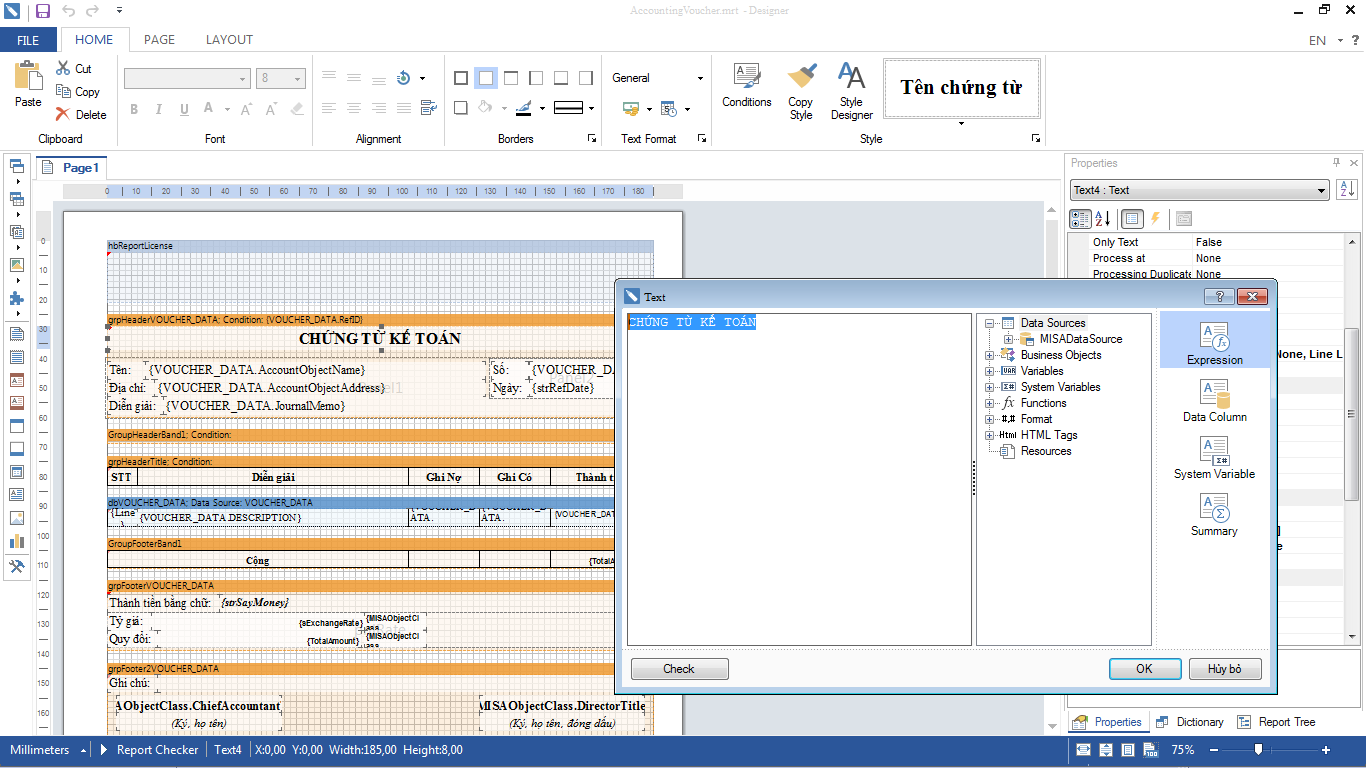Click the word wrap icon in Alignment
The image size is (1366, 768).
428,108
